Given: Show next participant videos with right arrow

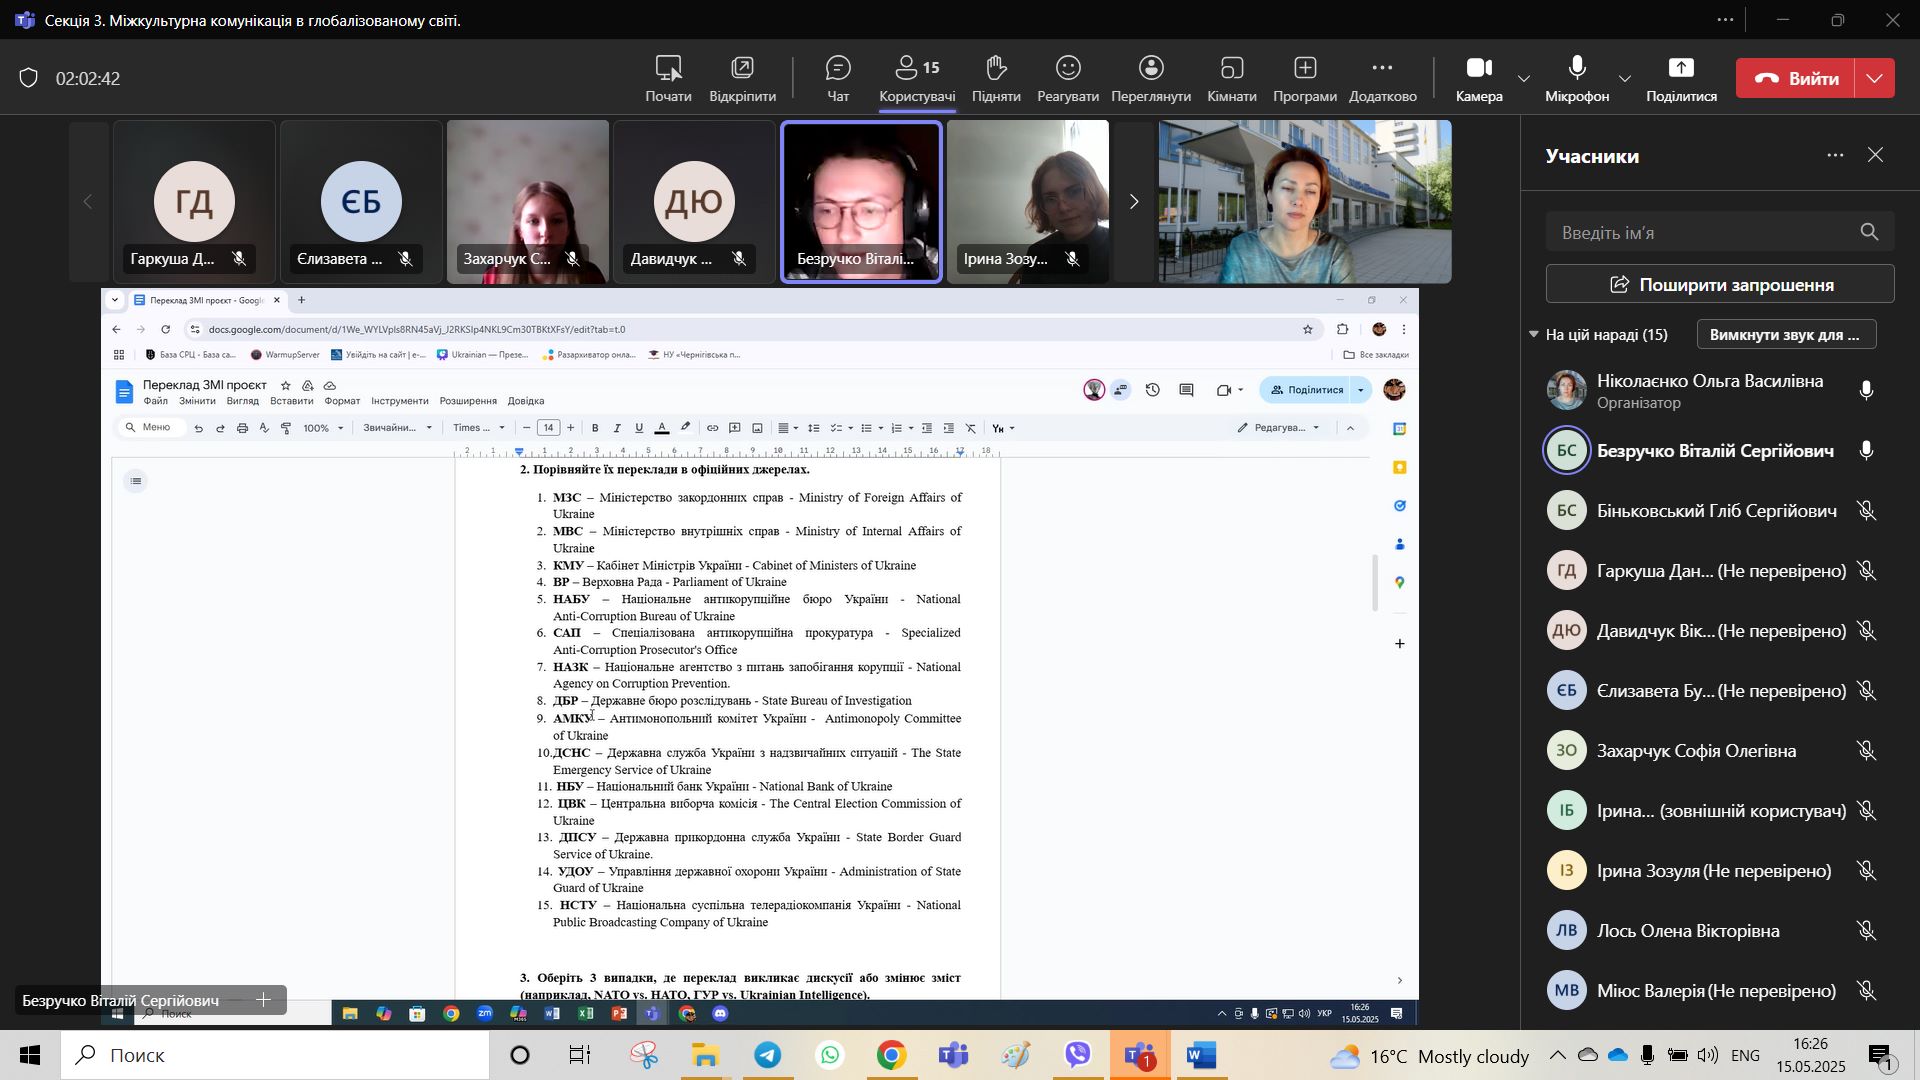Looking at the screenshot, I should 1134,202.
